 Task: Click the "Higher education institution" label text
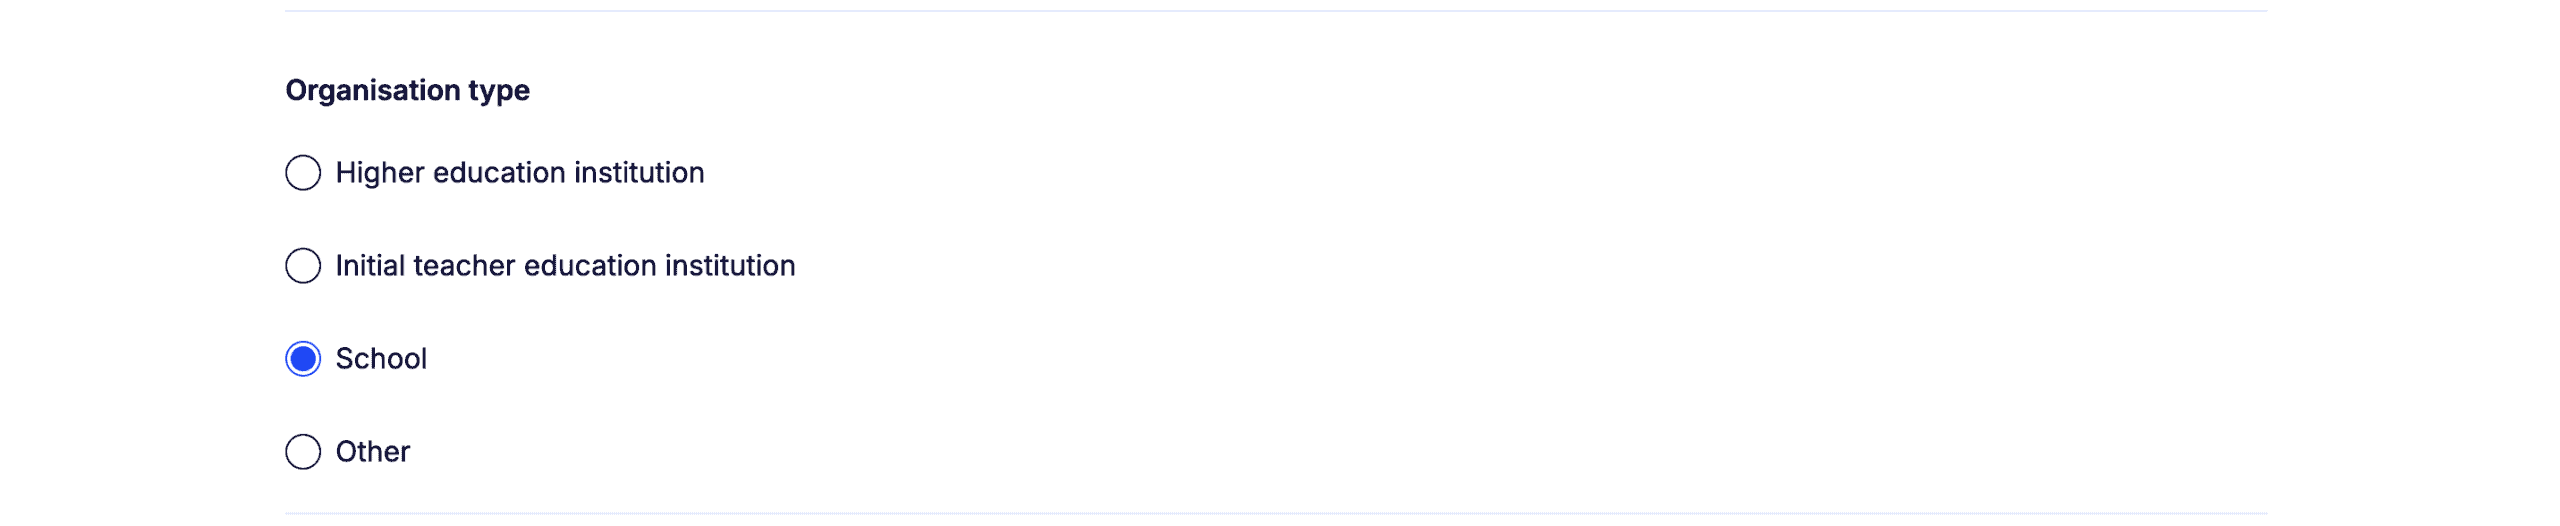tap(520, 173)
